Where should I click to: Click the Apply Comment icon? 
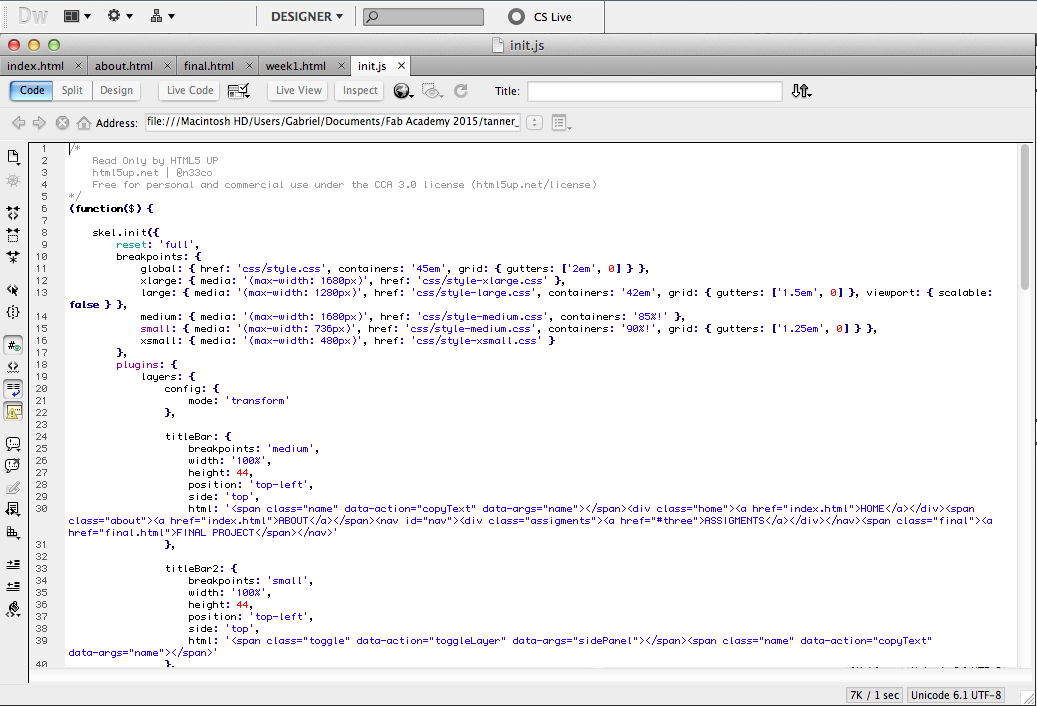coord(13,443)
